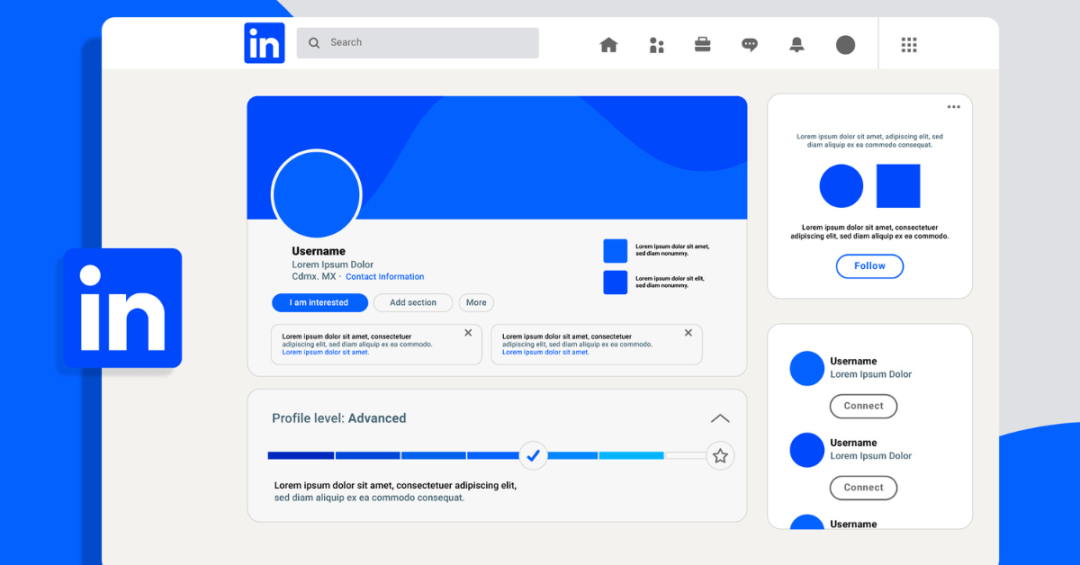Image resolution: width=1080 pixels, height=565 pixels.
Task: Click the I am interested button
Action: (x=319, y=303)
